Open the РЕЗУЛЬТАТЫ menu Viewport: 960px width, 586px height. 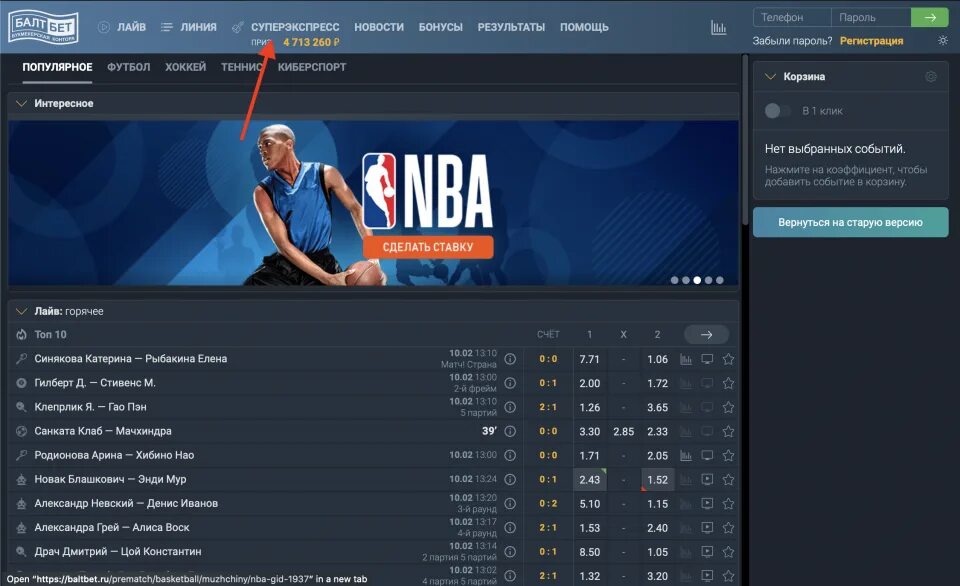(x=511, y=27)
